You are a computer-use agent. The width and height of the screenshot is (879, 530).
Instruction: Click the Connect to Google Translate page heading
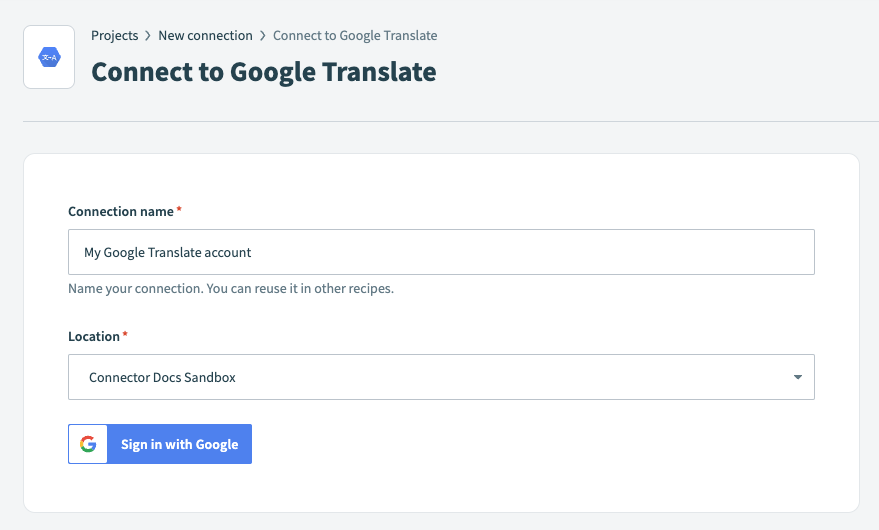pyautogui.click(x=263, y=72)
